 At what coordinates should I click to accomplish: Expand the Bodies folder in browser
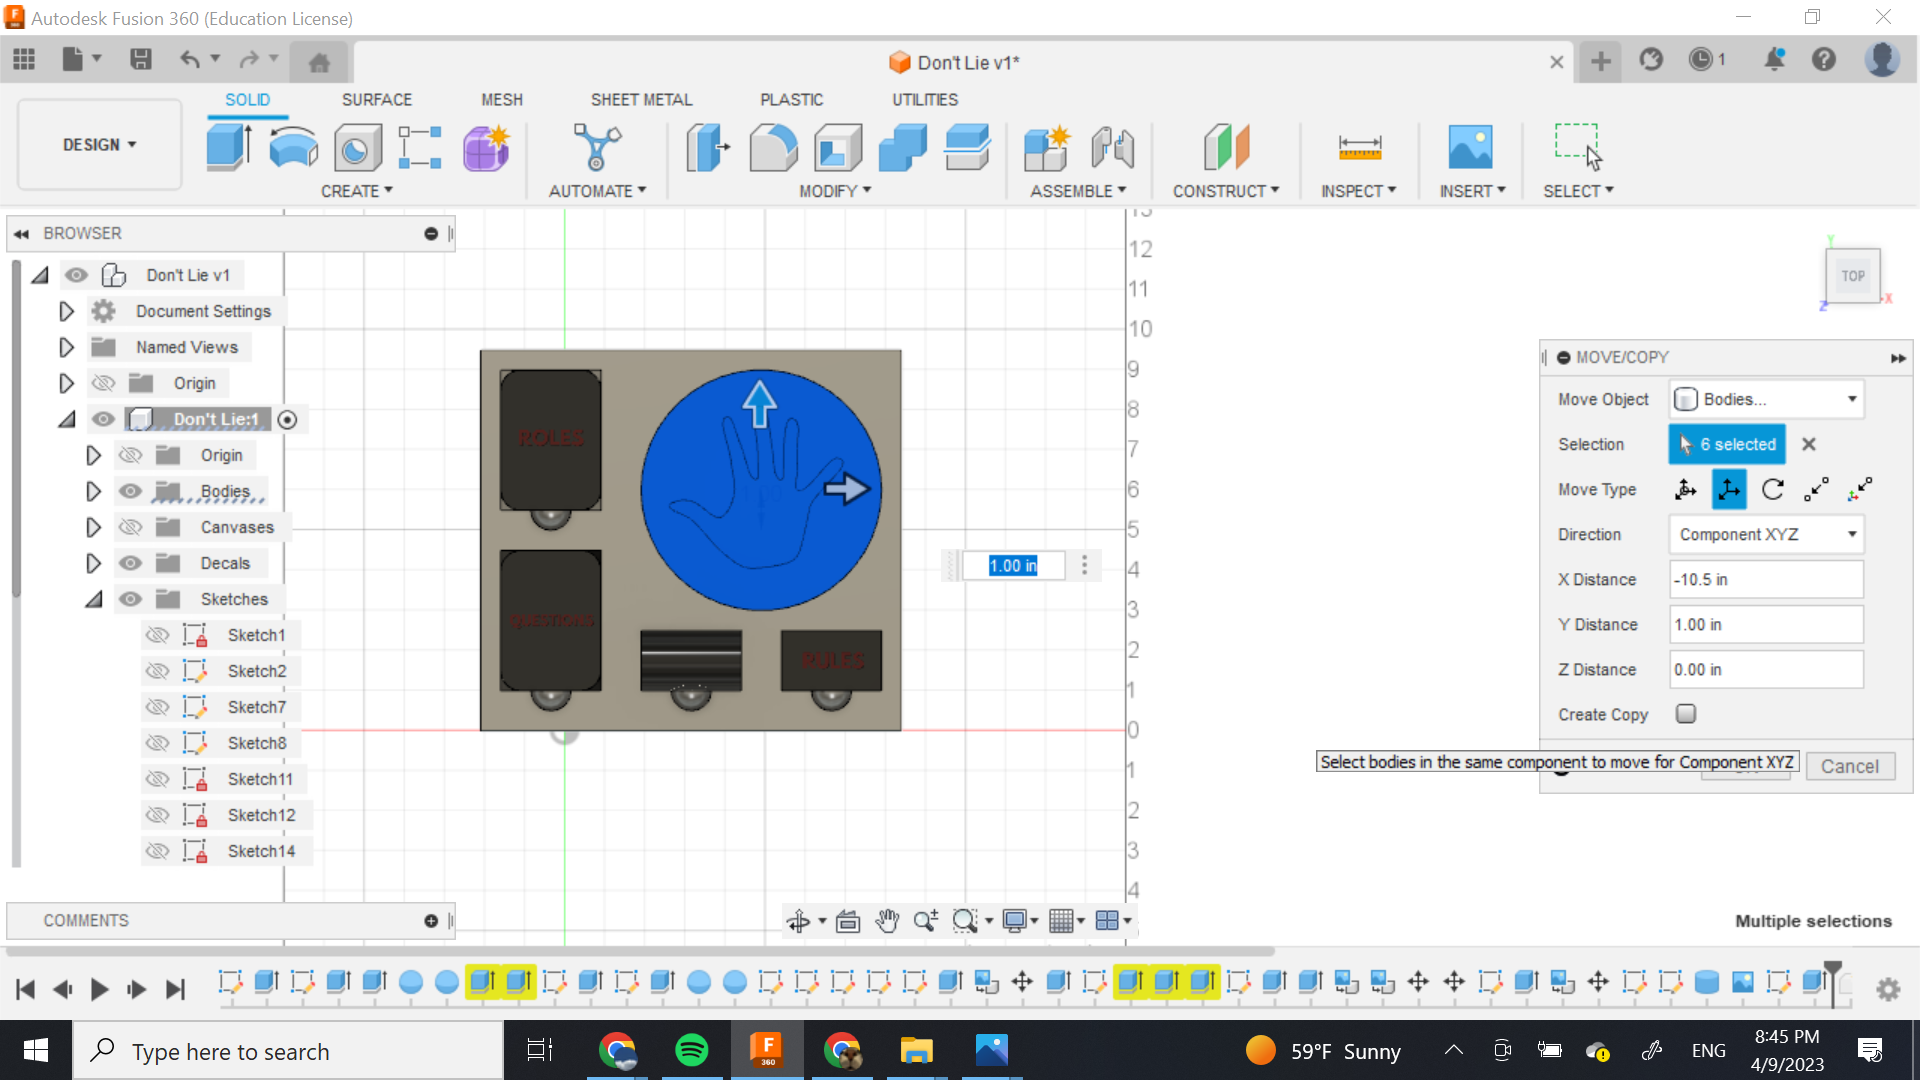click(x=93, y=491)
